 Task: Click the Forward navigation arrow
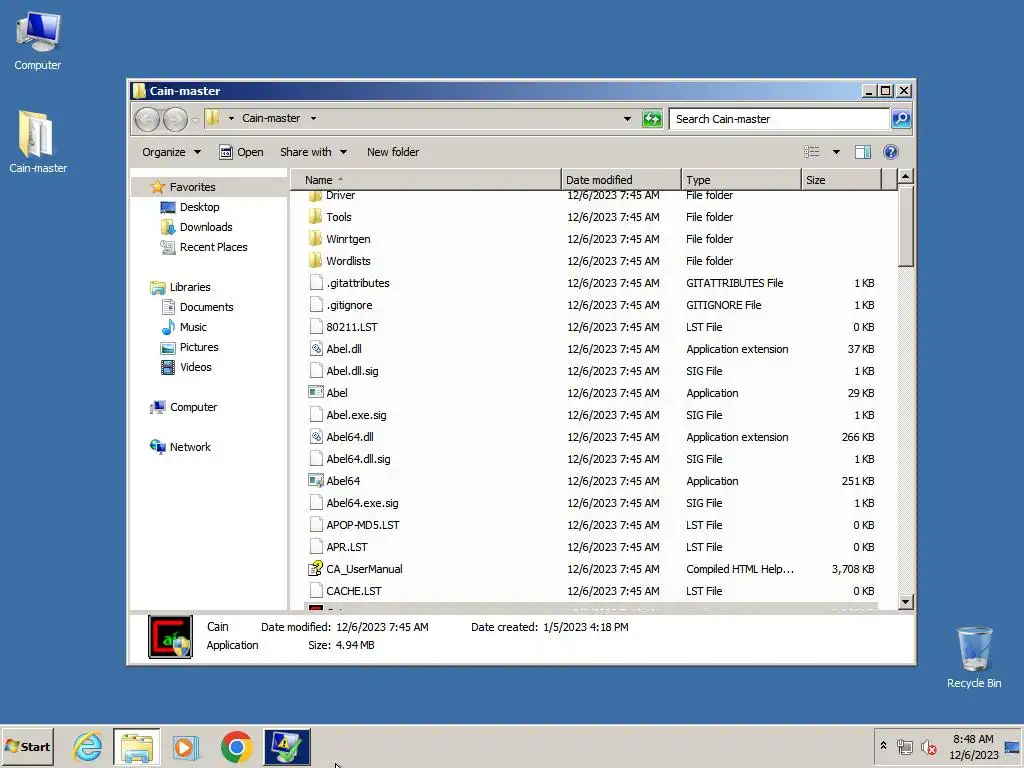[x=175, y=119]
